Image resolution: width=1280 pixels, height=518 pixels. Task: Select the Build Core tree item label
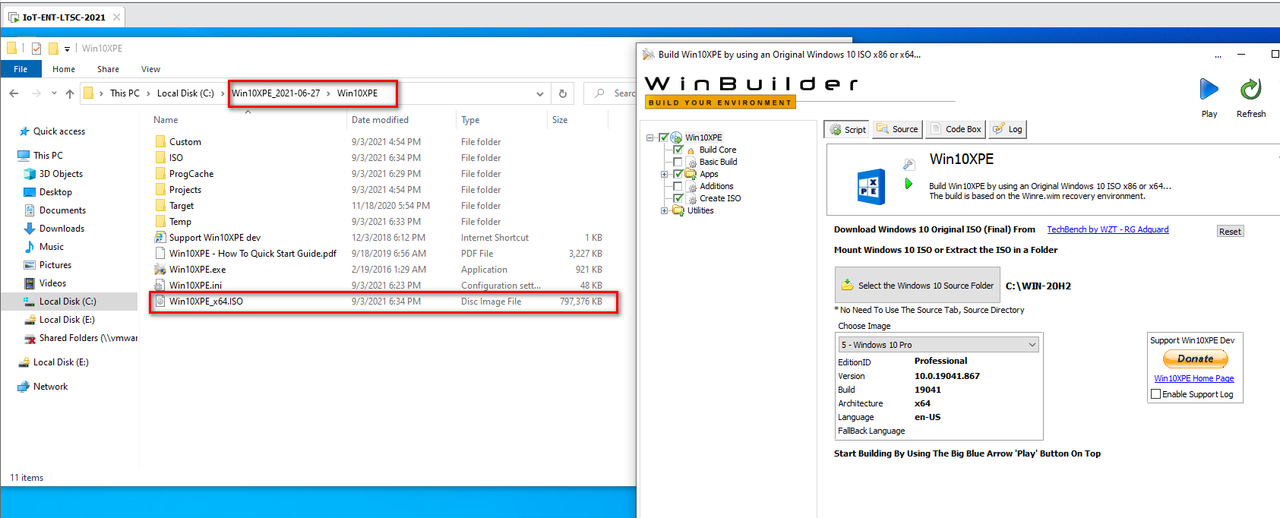click(x=718, y=149)
